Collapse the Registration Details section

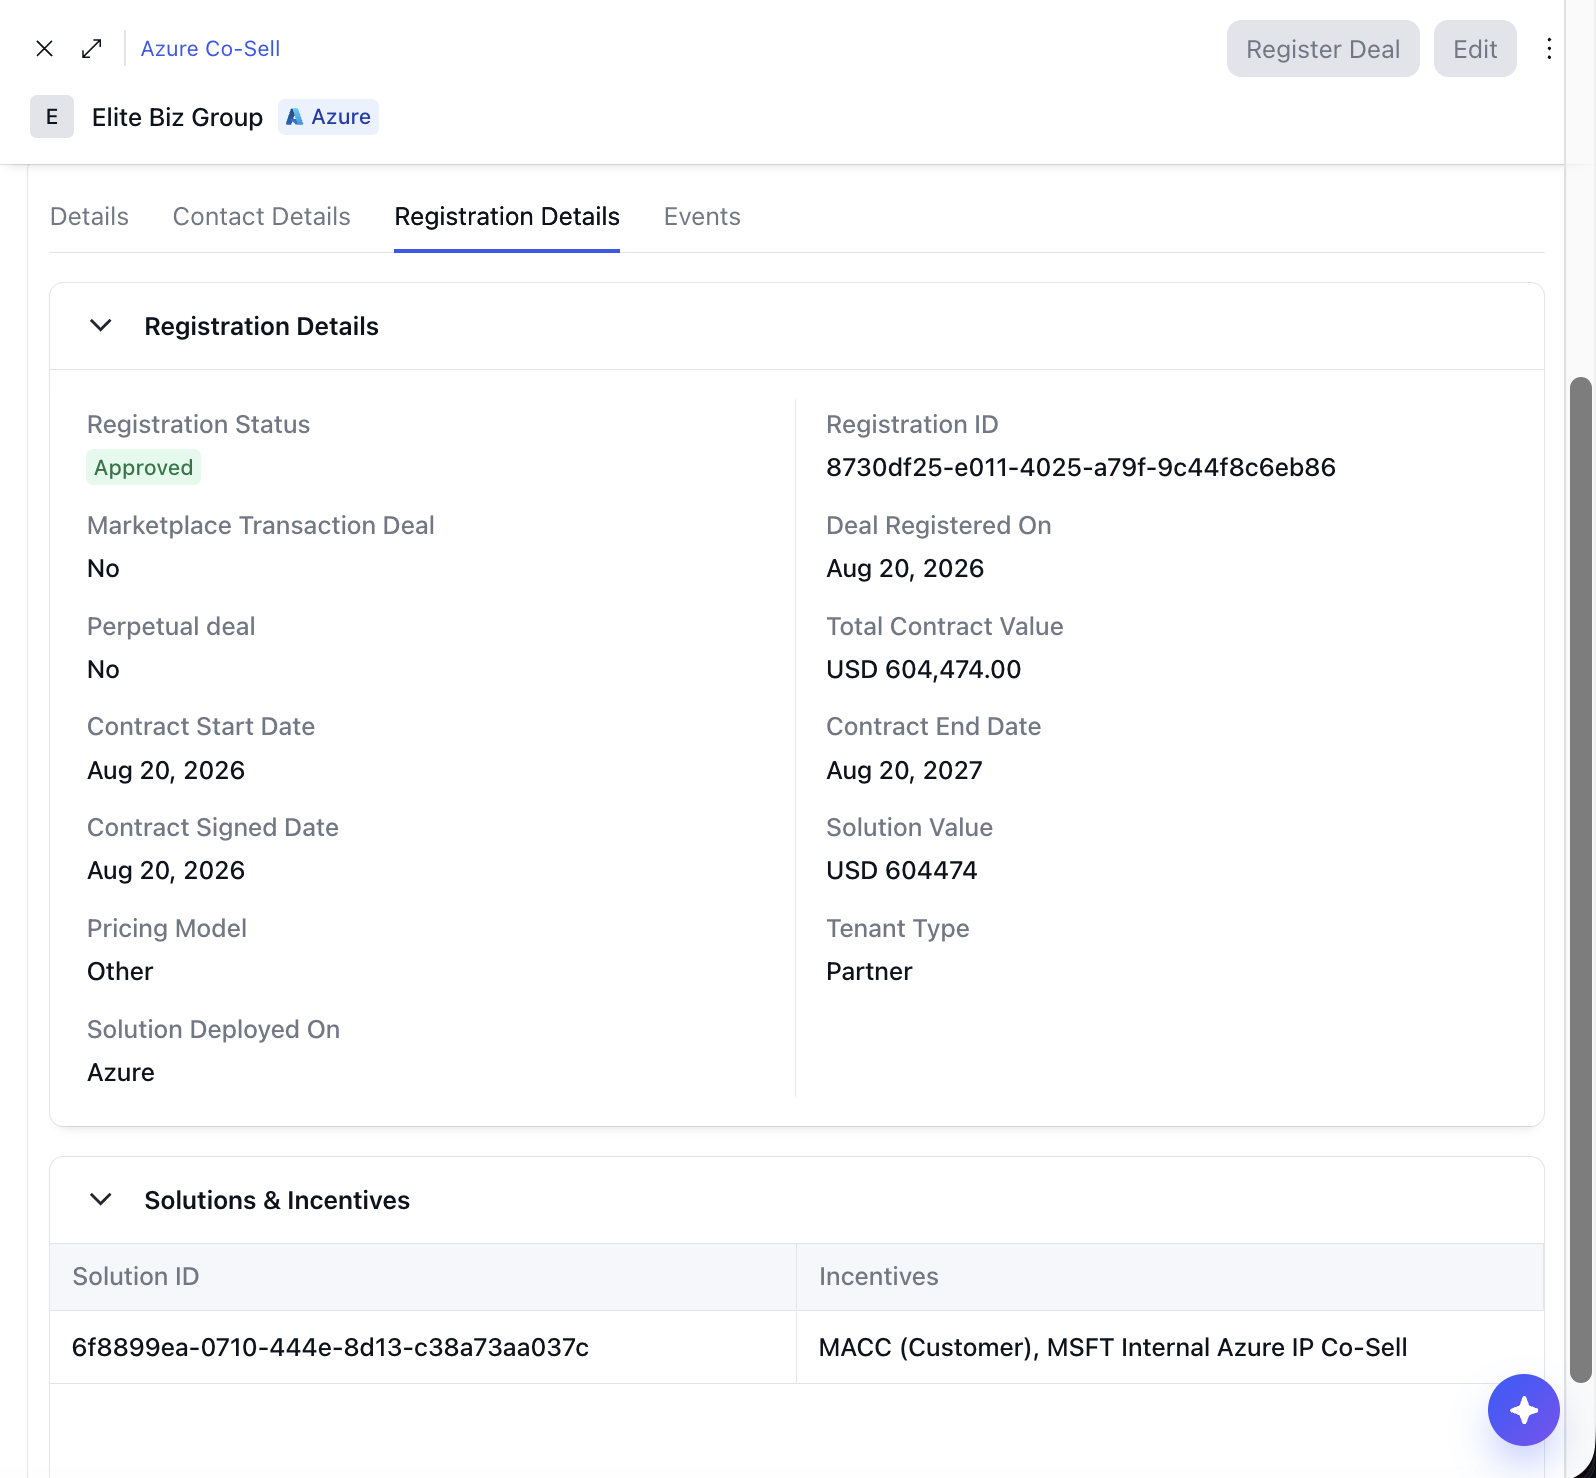point(101,326)
